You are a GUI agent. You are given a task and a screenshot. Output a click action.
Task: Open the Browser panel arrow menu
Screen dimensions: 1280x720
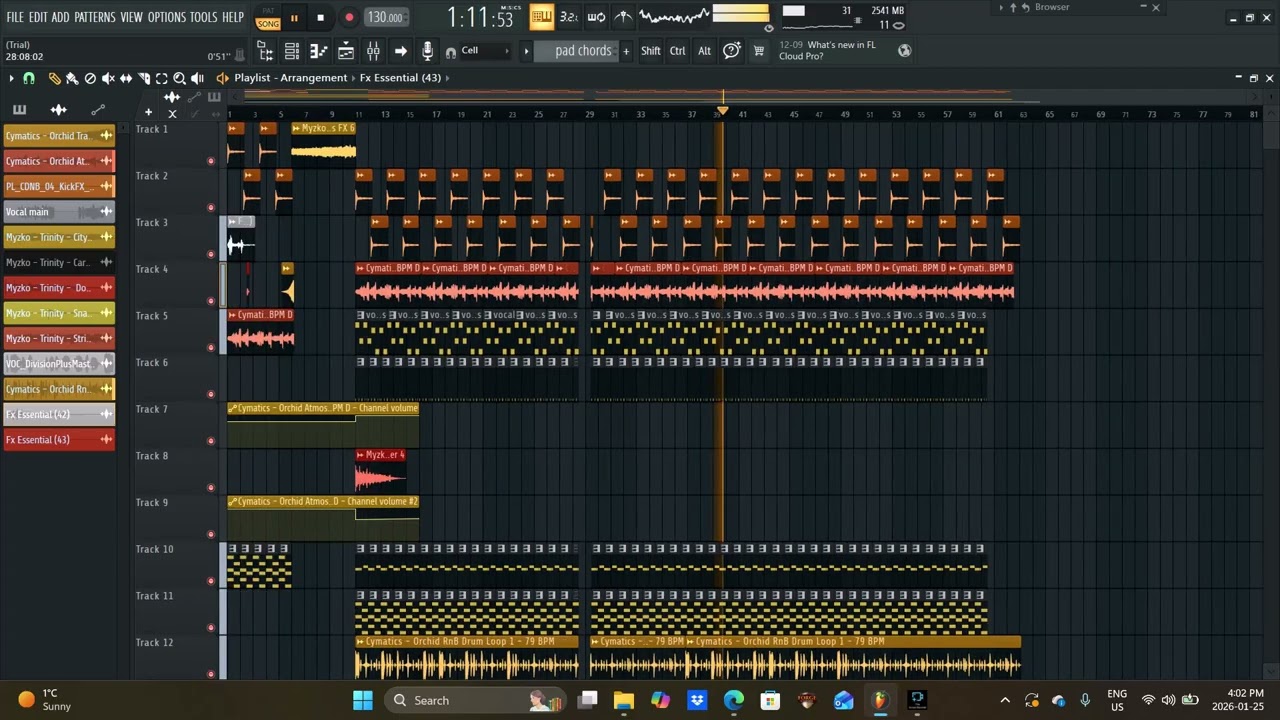point(1001,7)
